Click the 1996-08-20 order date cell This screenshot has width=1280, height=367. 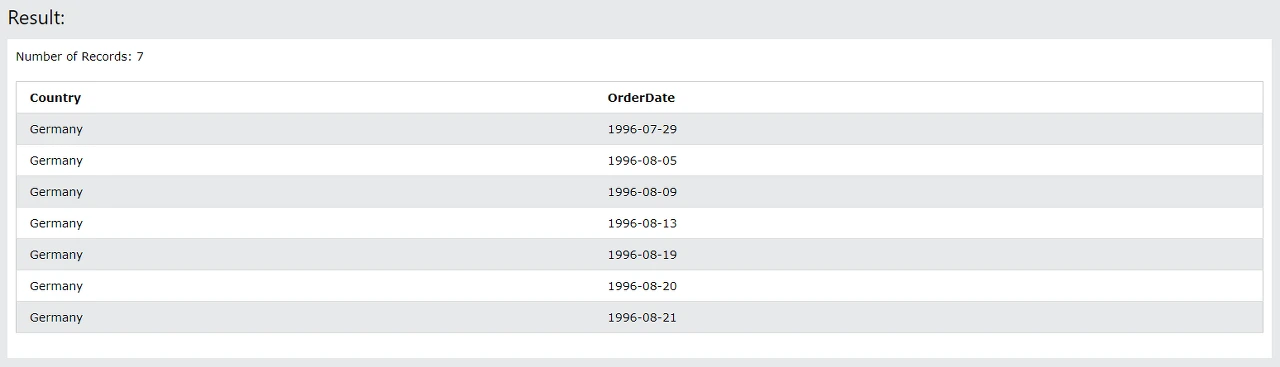(x=642, y=286)
